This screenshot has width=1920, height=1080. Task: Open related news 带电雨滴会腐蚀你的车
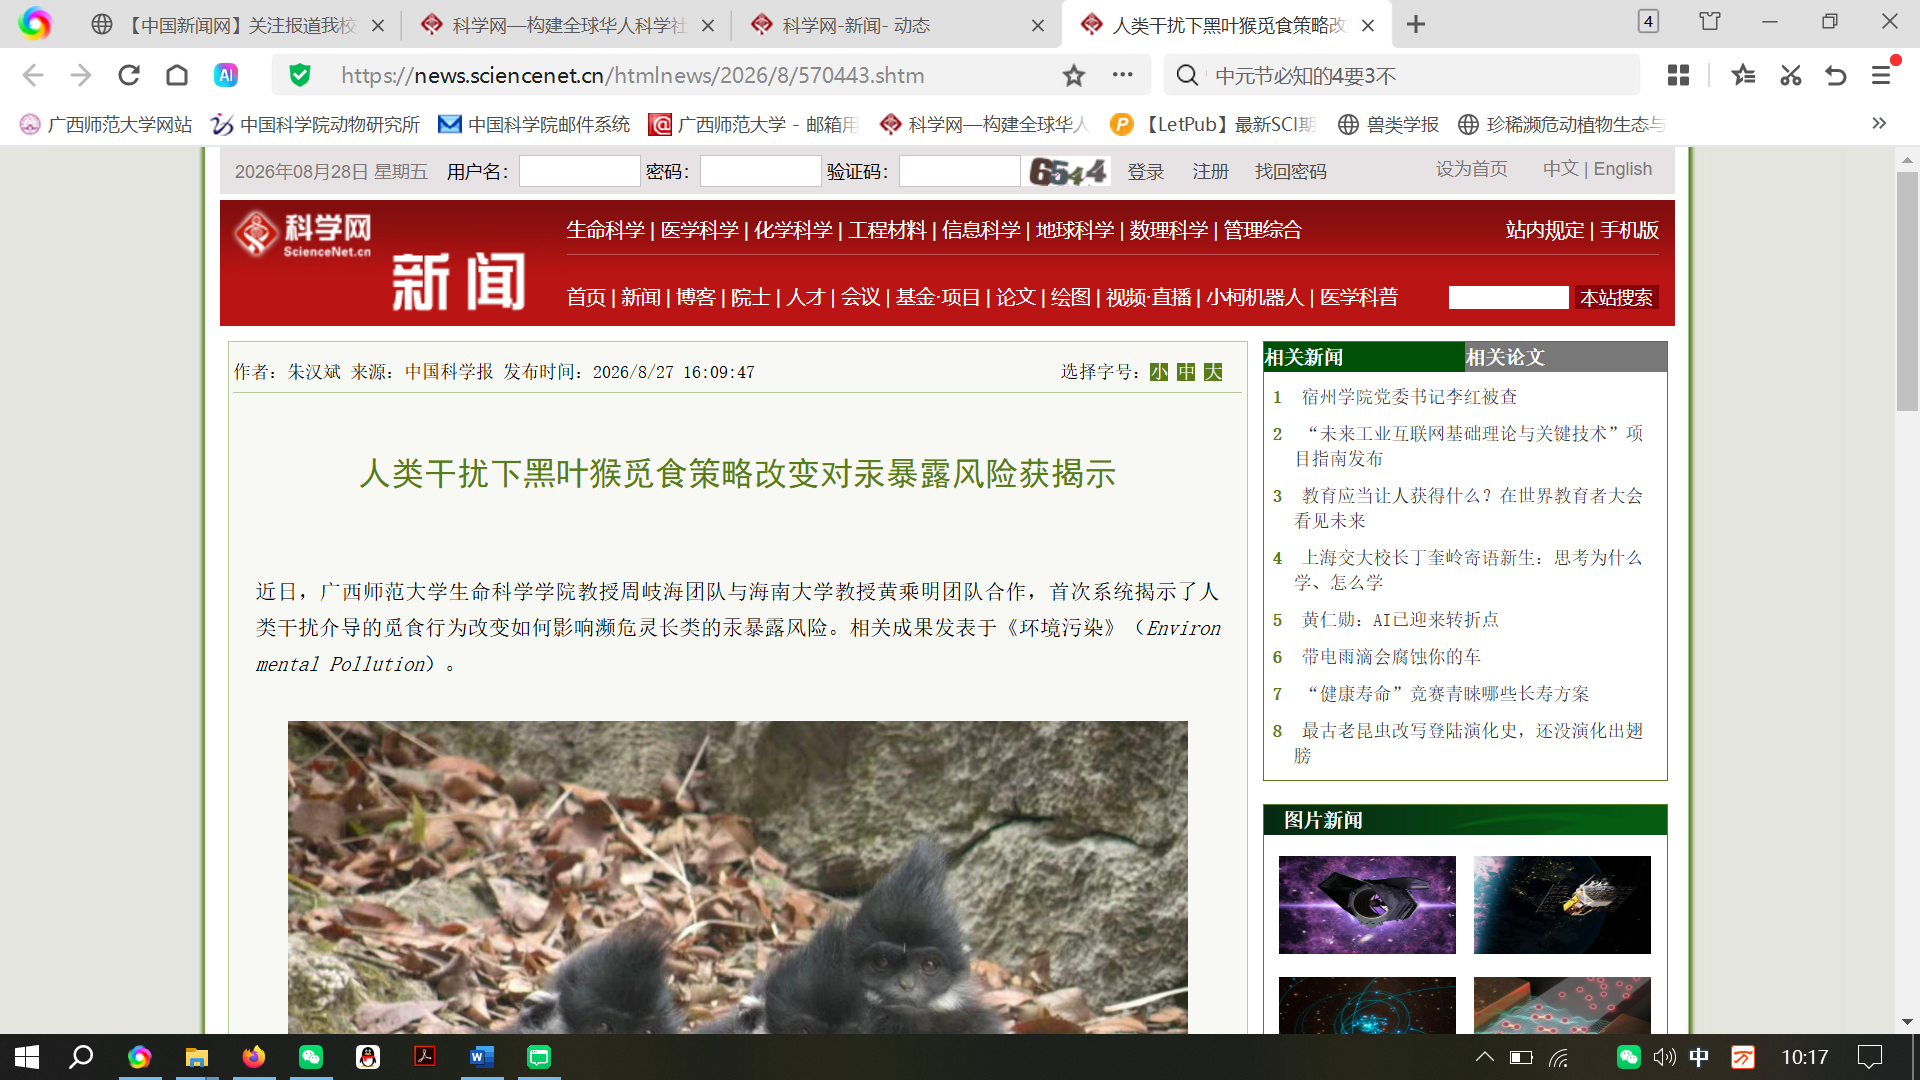[x=1391, y=657]
